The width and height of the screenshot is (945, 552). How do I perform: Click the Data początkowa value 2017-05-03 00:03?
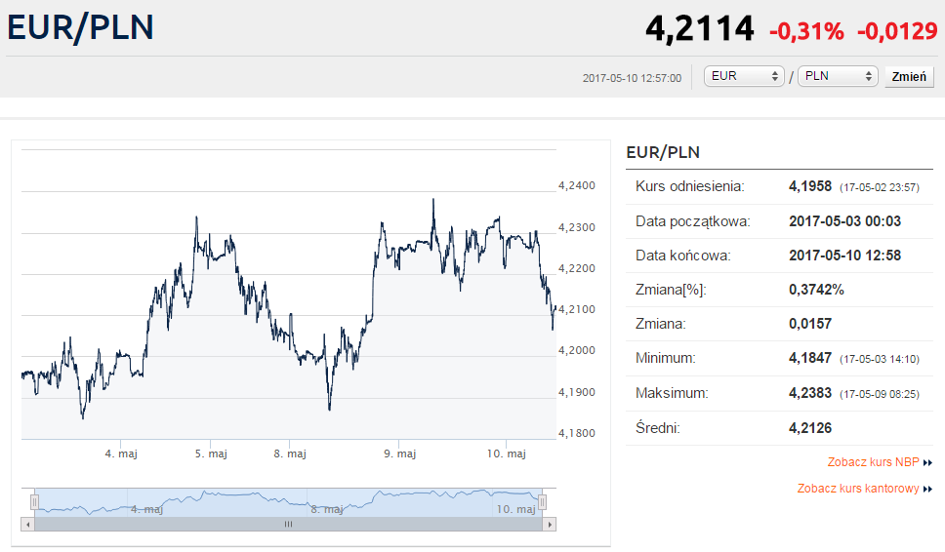[x=845, y=221]
